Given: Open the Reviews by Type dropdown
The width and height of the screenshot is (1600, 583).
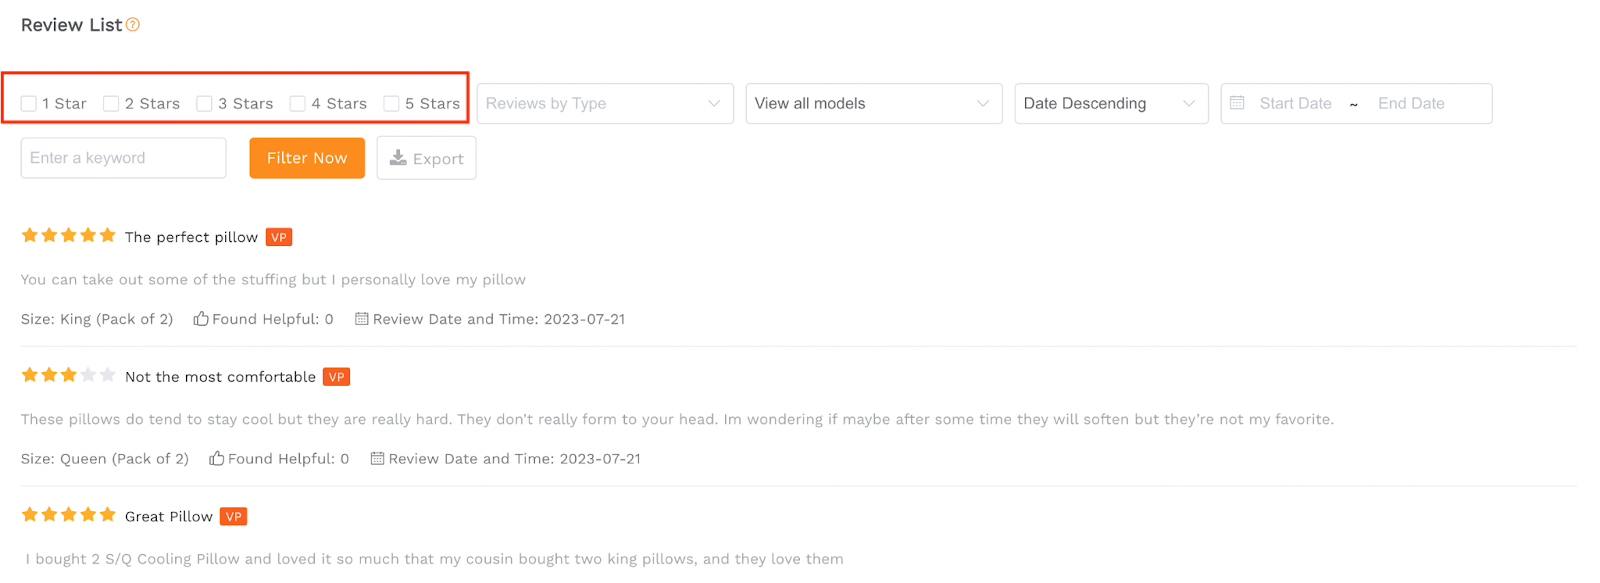Looking at the screenshot, I should [605, 104].
